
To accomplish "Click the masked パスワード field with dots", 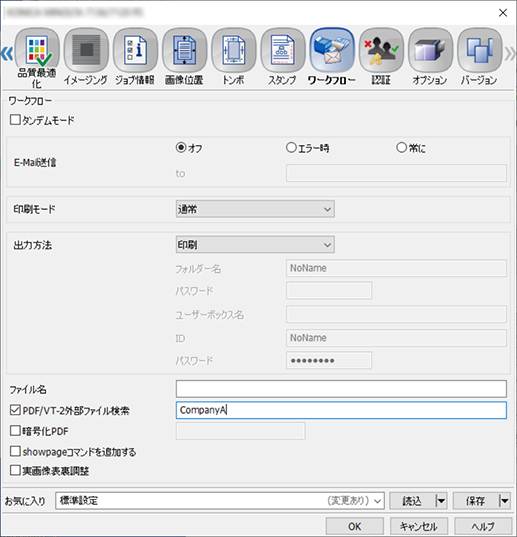I will click(329, 360).
